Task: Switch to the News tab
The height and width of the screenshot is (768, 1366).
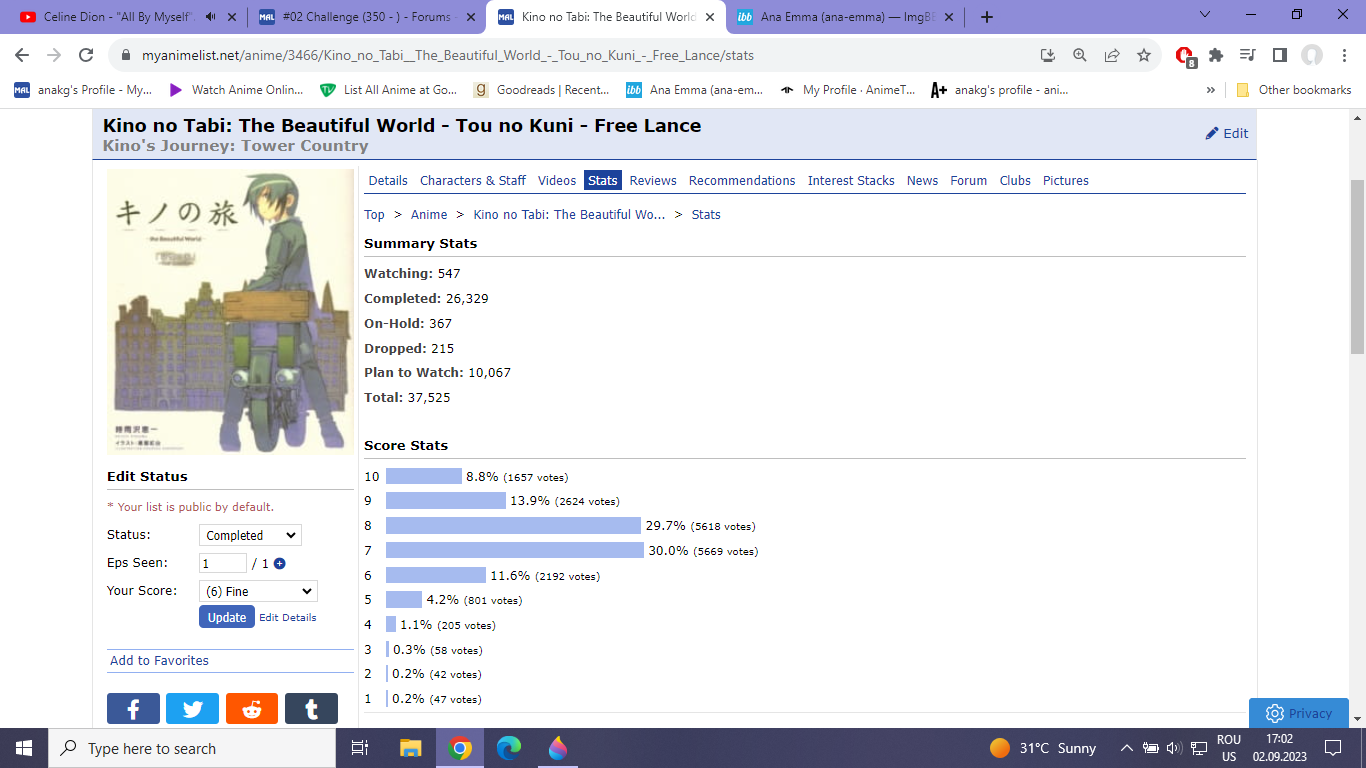Action: pos(922,181)
